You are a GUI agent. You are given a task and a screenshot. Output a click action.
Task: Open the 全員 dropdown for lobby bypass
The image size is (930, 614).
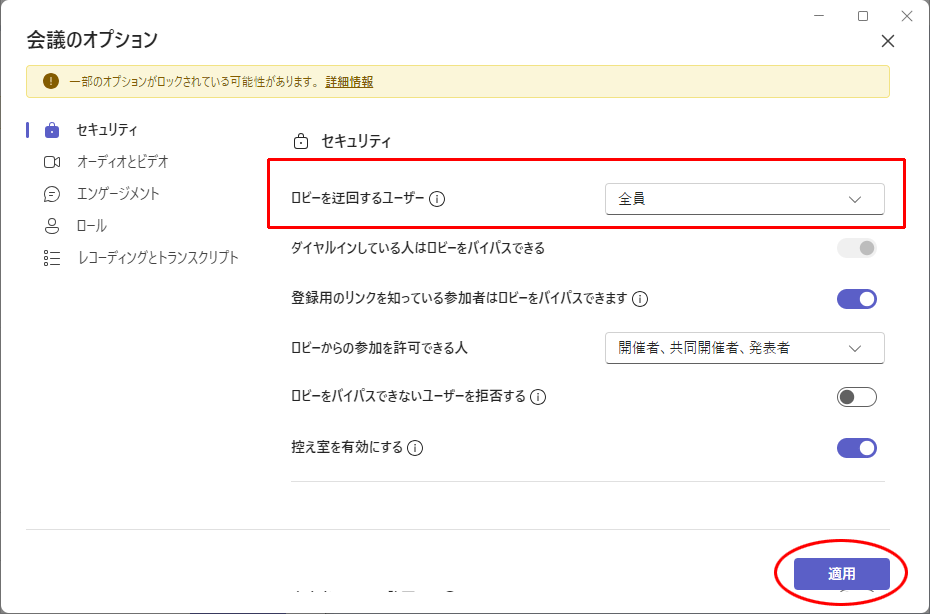744,199
